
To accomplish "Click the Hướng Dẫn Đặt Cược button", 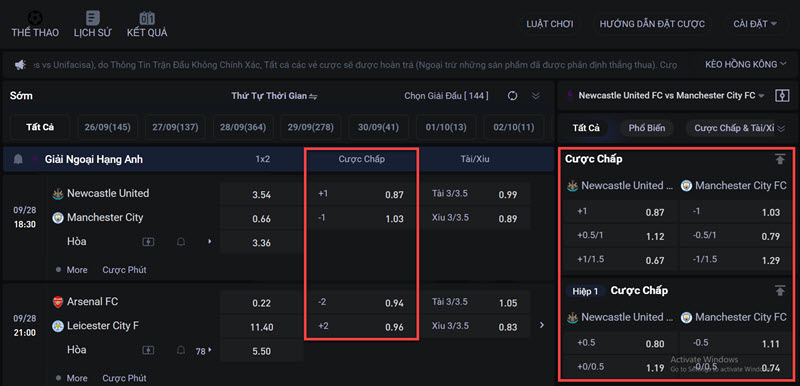I will (x=652, y=24).
